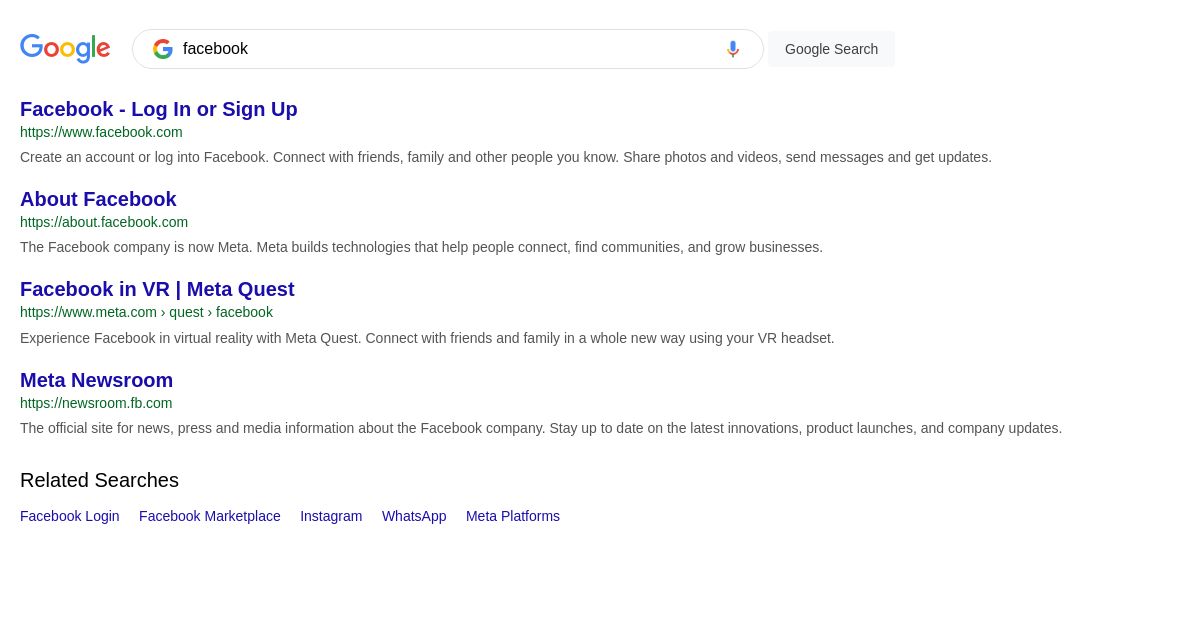Viewport: 1200px width, 630px height.
Task: Click the G favicon inside the search bar
Action: tap(163, 48)
